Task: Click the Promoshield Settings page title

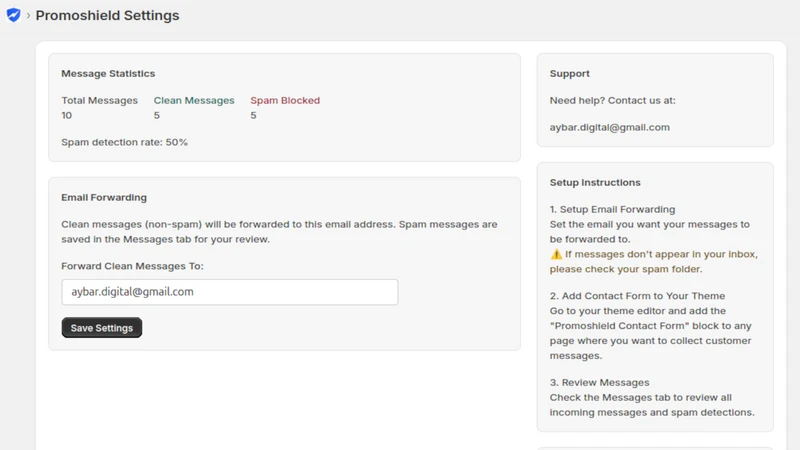Action: [x=107, y=16]
